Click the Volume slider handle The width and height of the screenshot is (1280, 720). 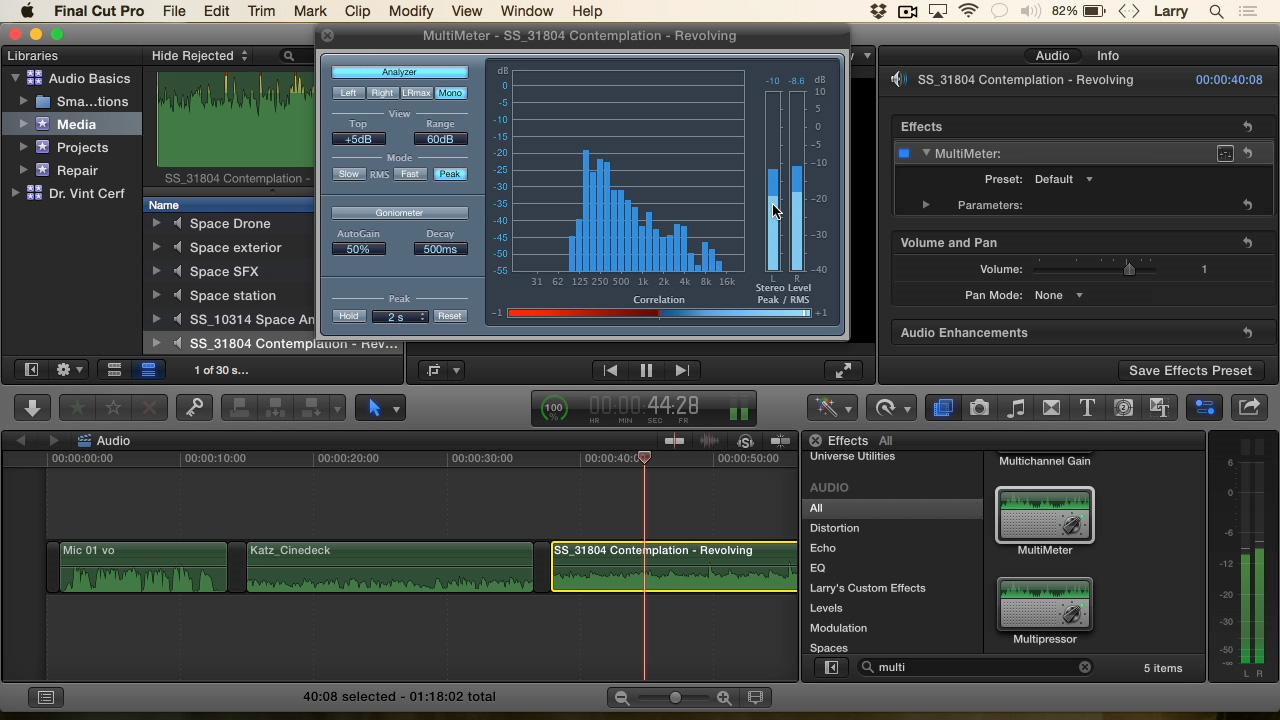[x=1129, y=269]
